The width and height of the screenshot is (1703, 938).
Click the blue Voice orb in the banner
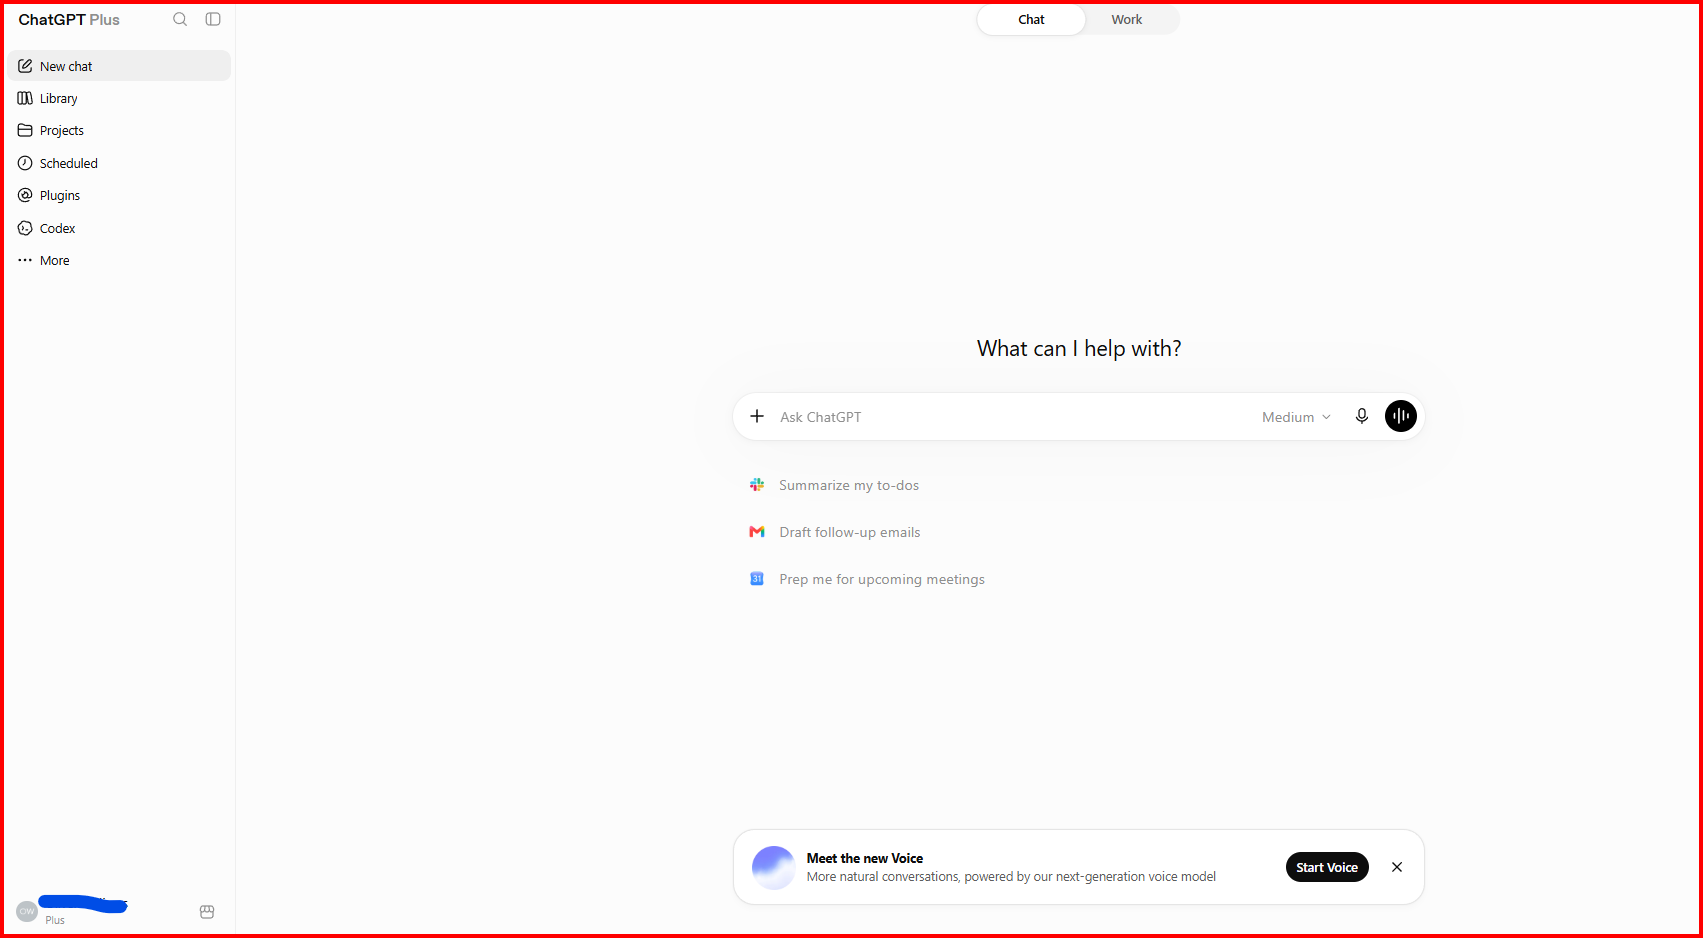click(773, 867)
